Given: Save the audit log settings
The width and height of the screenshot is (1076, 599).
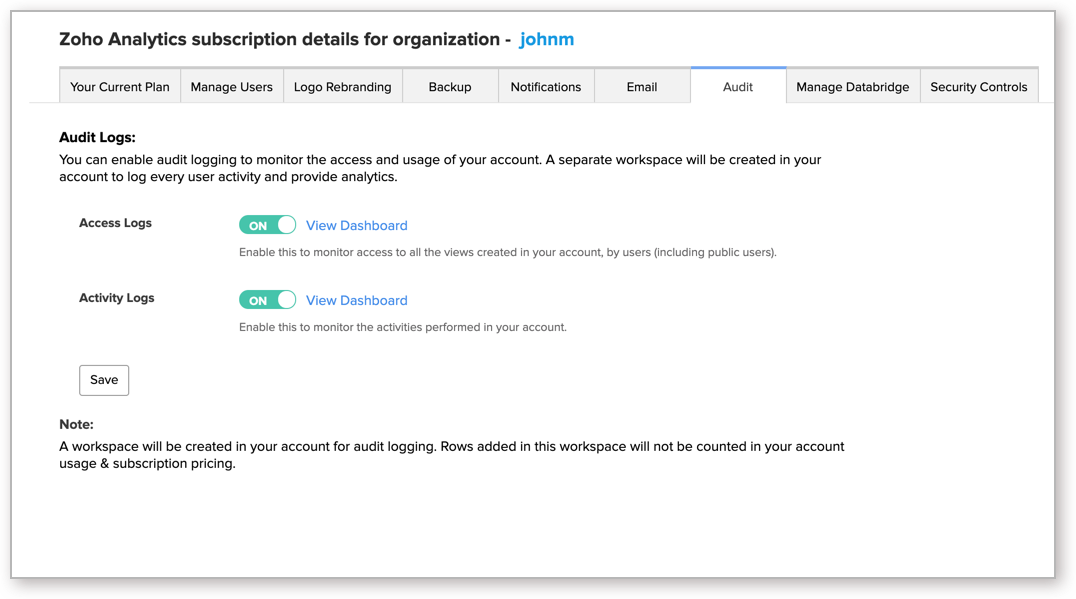Looking at the screenshot, I should tap(104, 380).
